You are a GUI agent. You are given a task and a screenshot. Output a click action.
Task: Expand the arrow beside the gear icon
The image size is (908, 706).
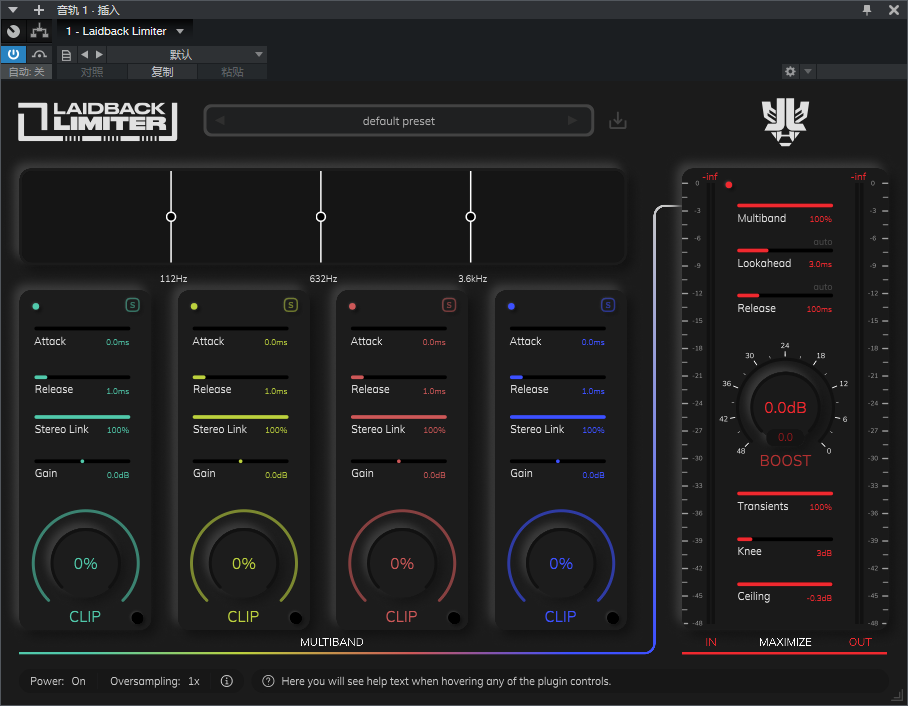pos(808,71)
